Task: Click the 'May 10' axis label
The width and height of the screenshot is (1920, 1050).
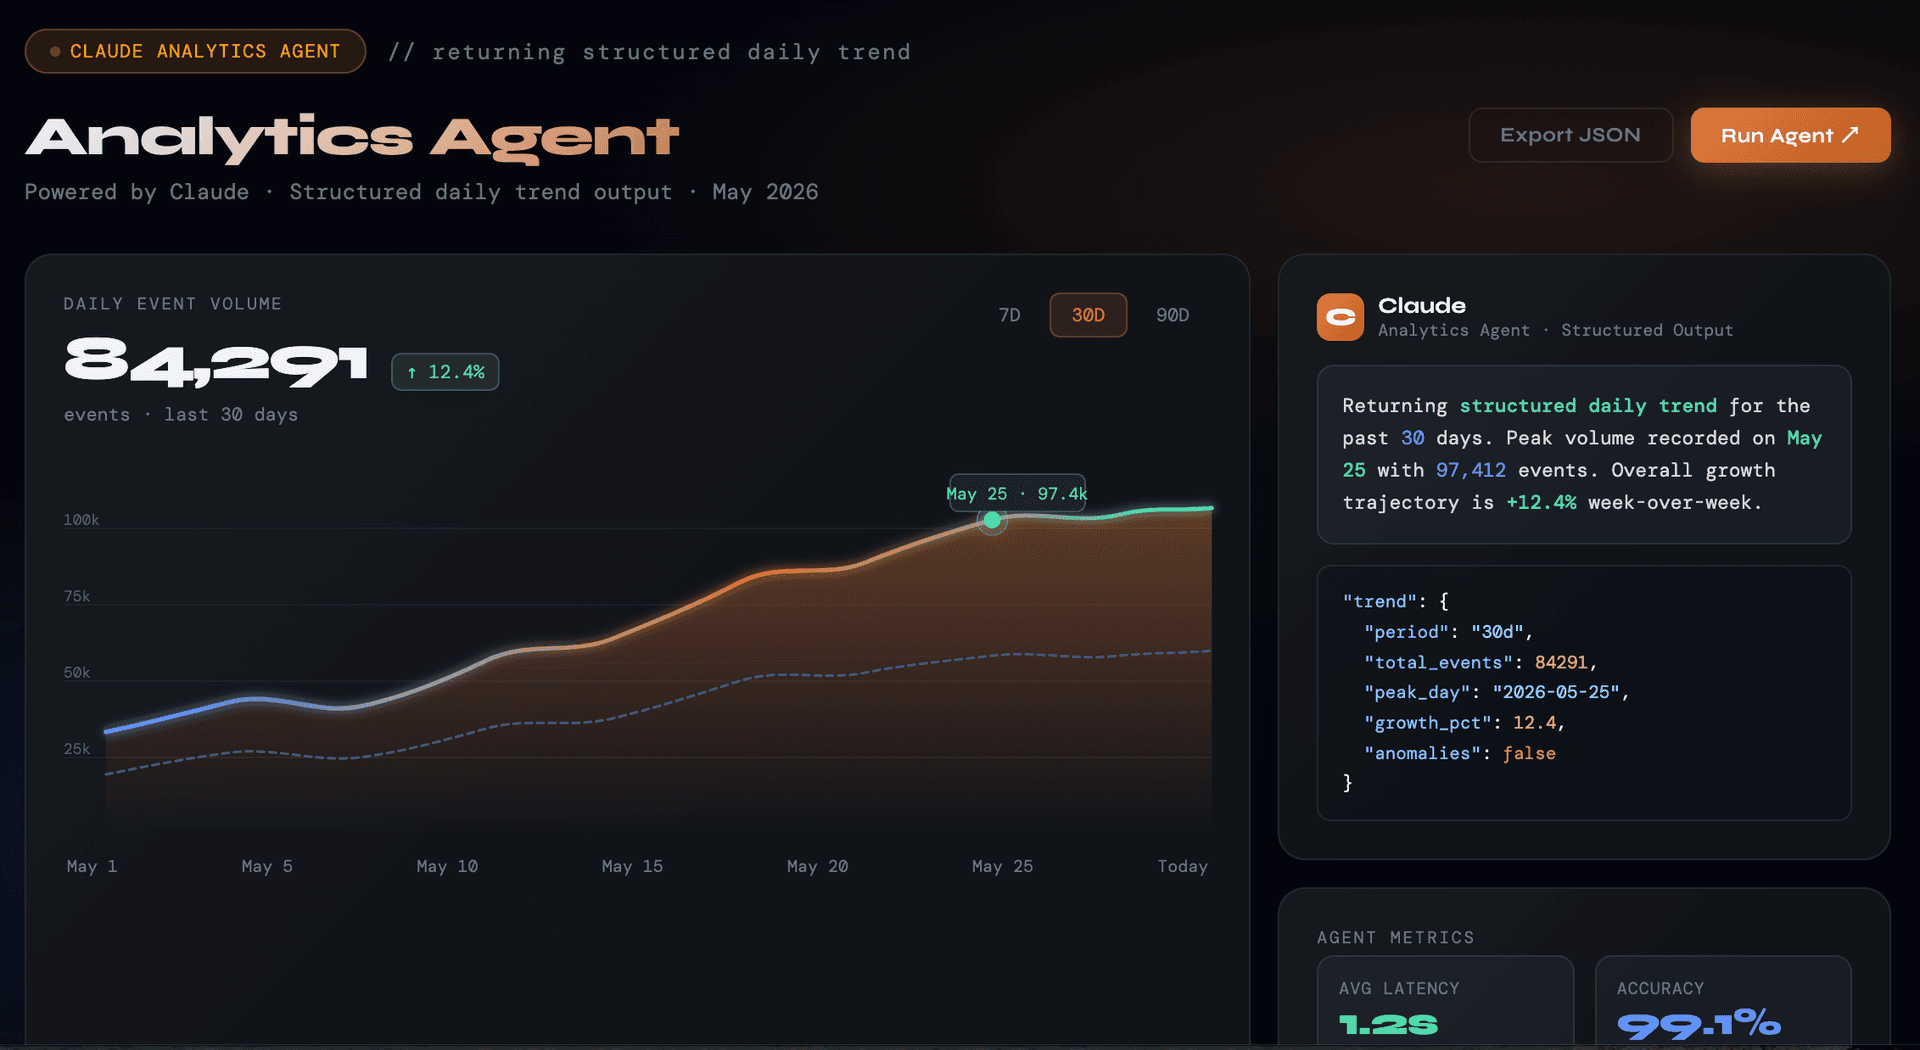Action: click(447, 866)
